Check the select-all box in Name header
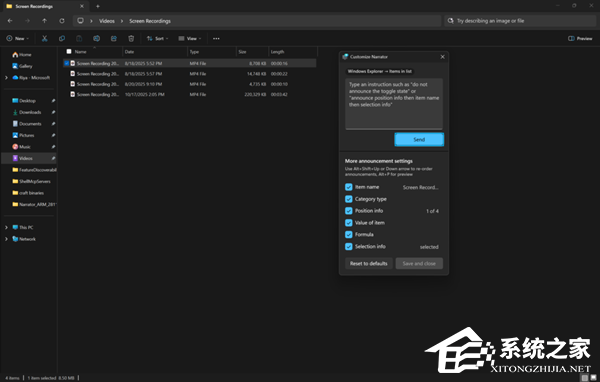Viewport: 600px width, 382px height. pos(69,51)
